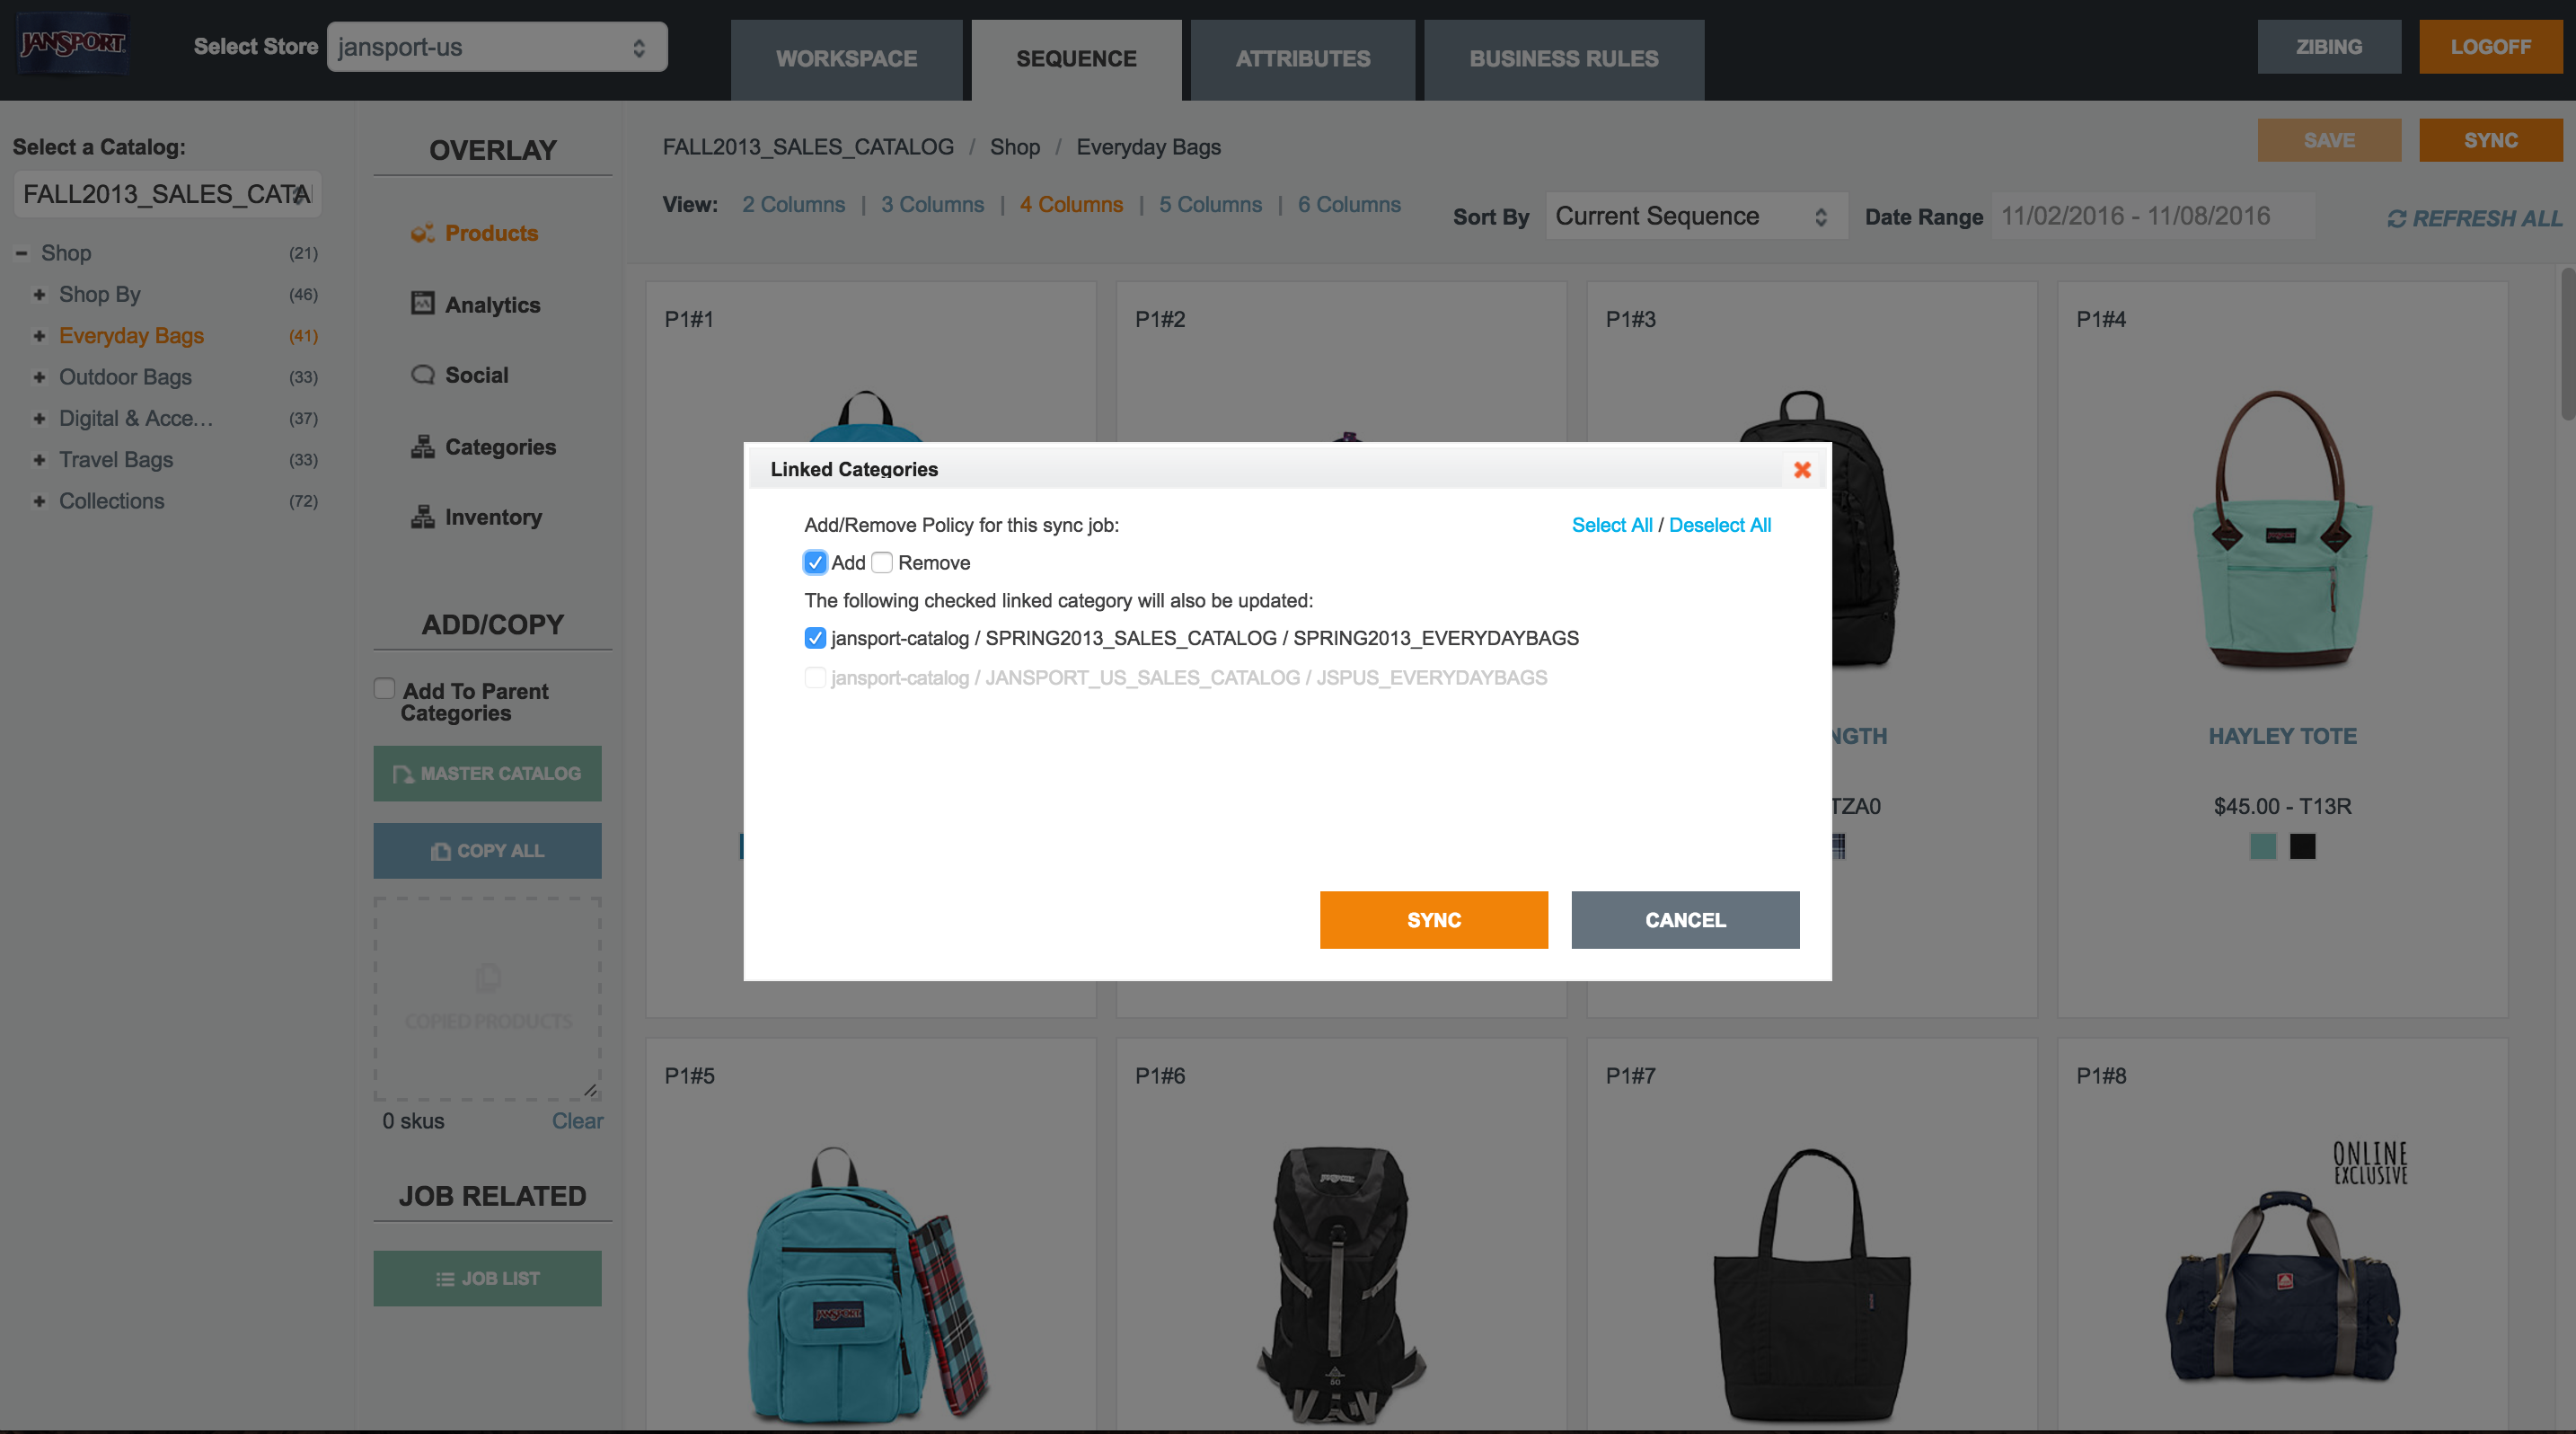2576x1434 pixels.
Task: Click the Hayley Tote product image
Action: tap(2282, 530)
